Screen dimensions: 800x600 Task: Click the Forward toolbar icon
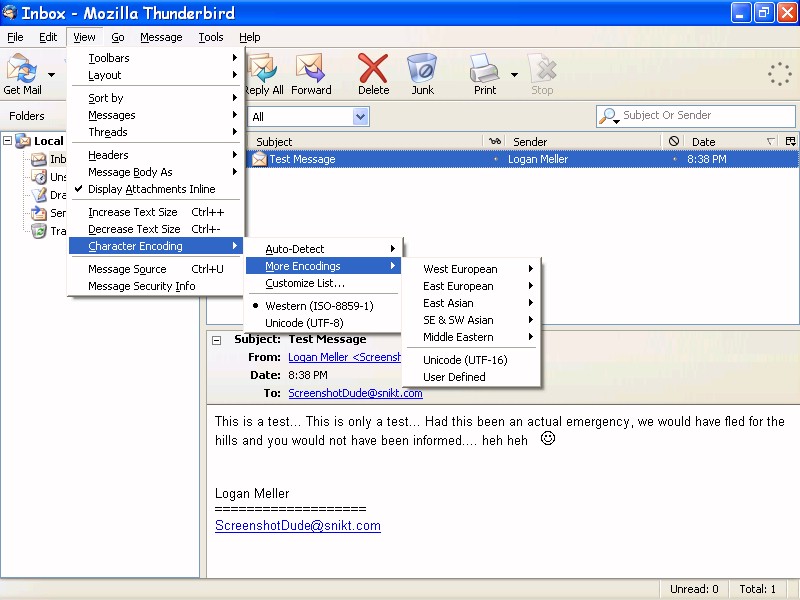tap(311, 69)
